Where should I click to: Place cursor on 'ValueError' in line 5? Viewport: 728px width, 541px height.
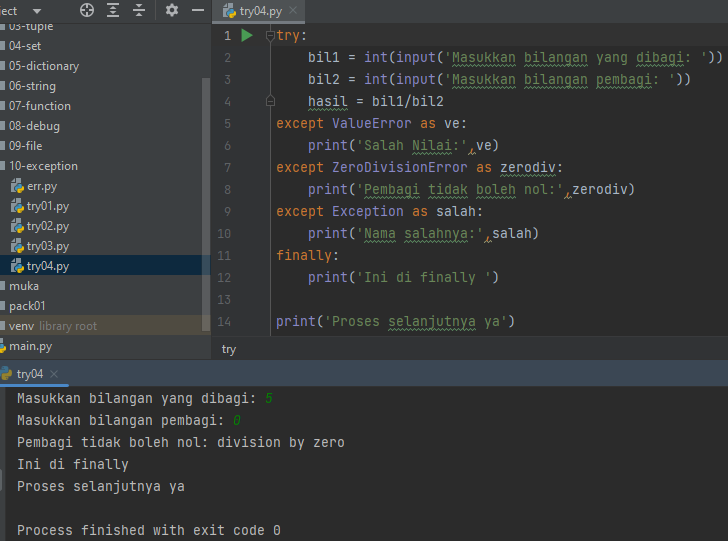coord(371,124)
